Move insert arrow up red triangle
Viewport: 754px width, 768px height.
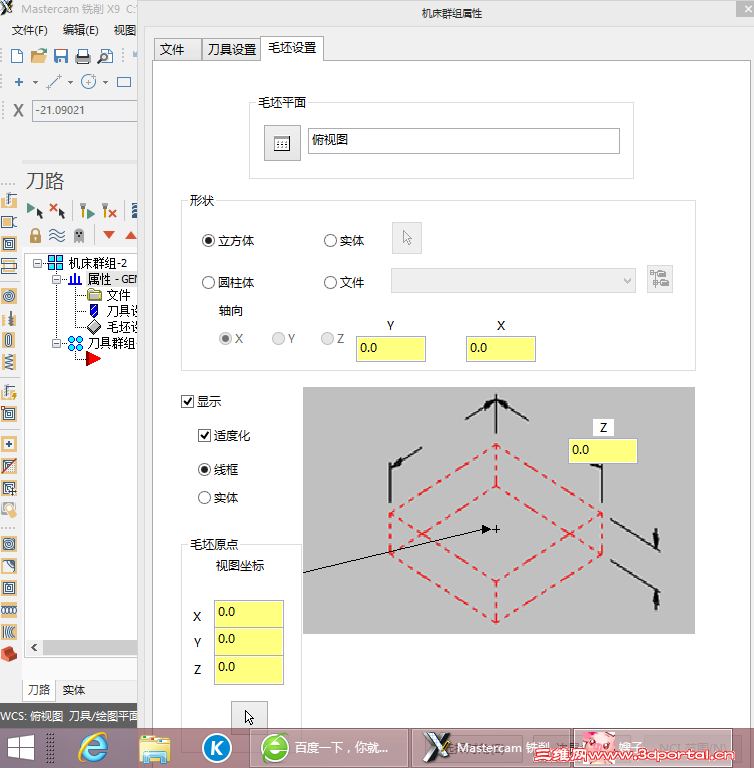point(130,235)
